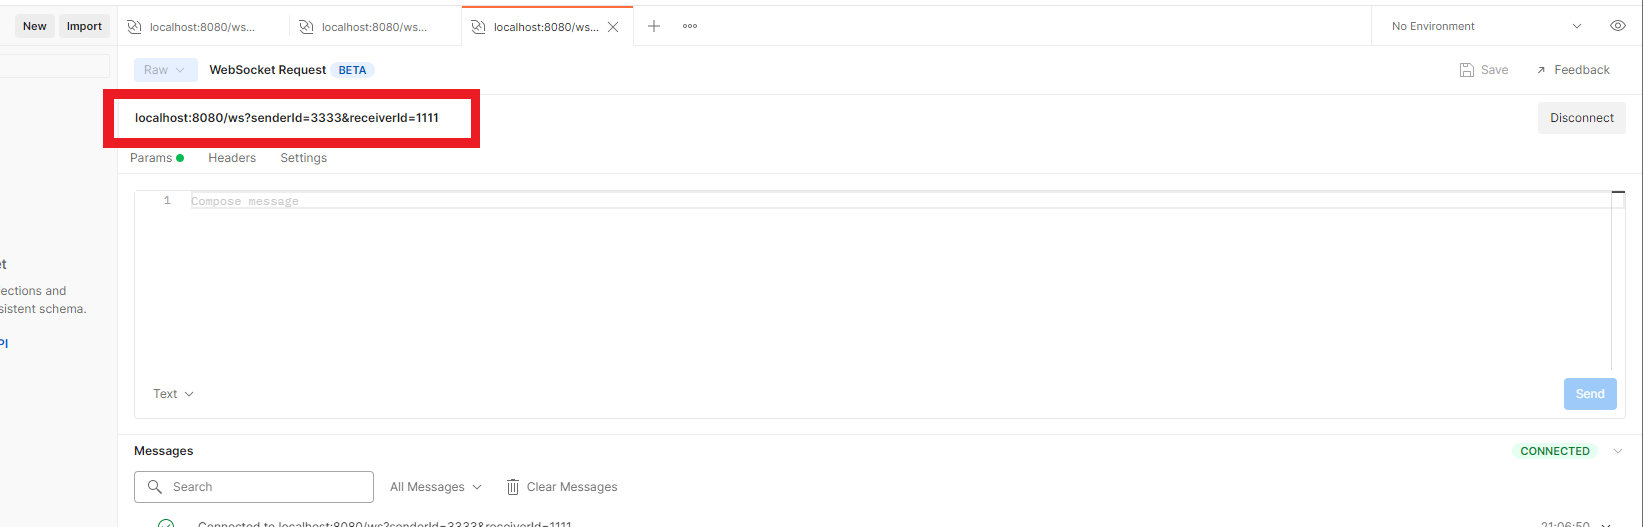Open the Text message format dropdown
The height and width of the screenshot is (527, 1643).
[x=173, y=394]
